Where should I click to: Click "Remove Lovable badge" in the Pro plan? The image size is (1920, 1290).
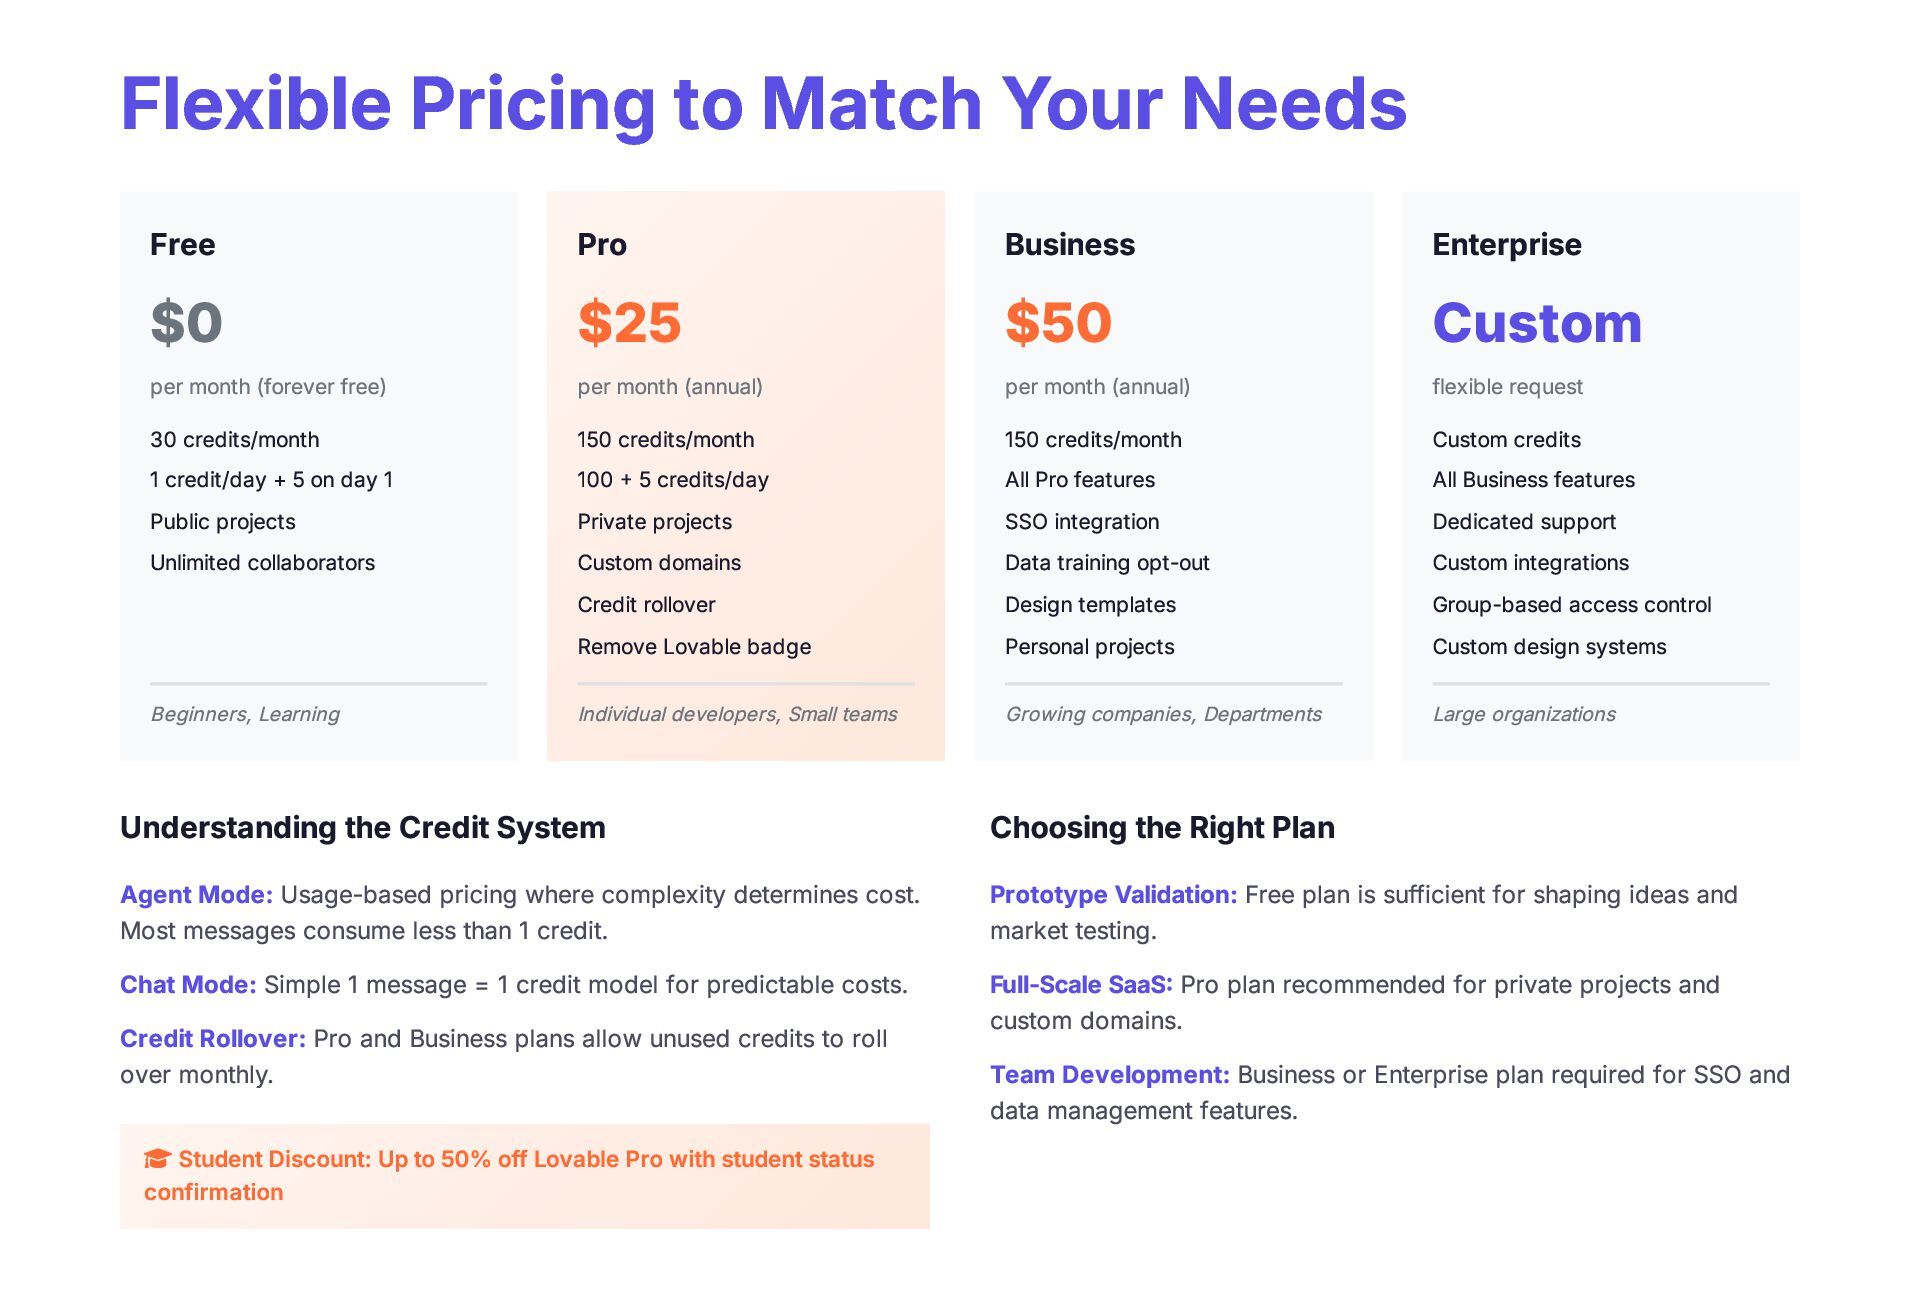pos(694,647)
